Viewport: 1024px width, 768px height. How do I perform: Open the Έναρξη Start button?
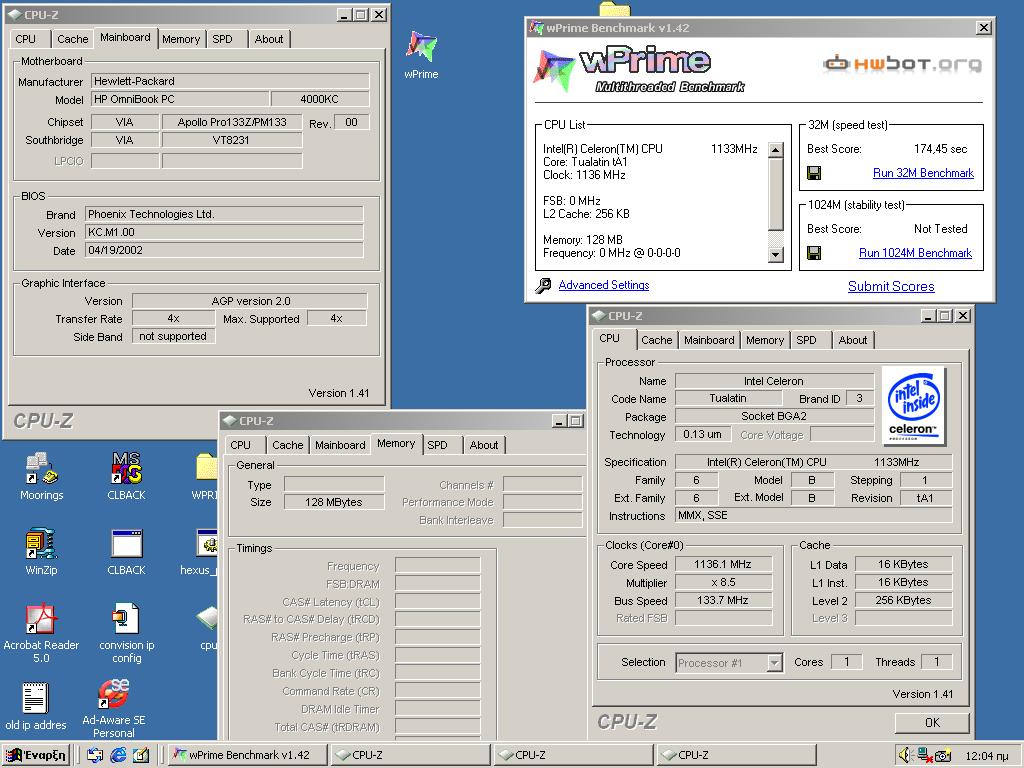[x=37, y=755]
